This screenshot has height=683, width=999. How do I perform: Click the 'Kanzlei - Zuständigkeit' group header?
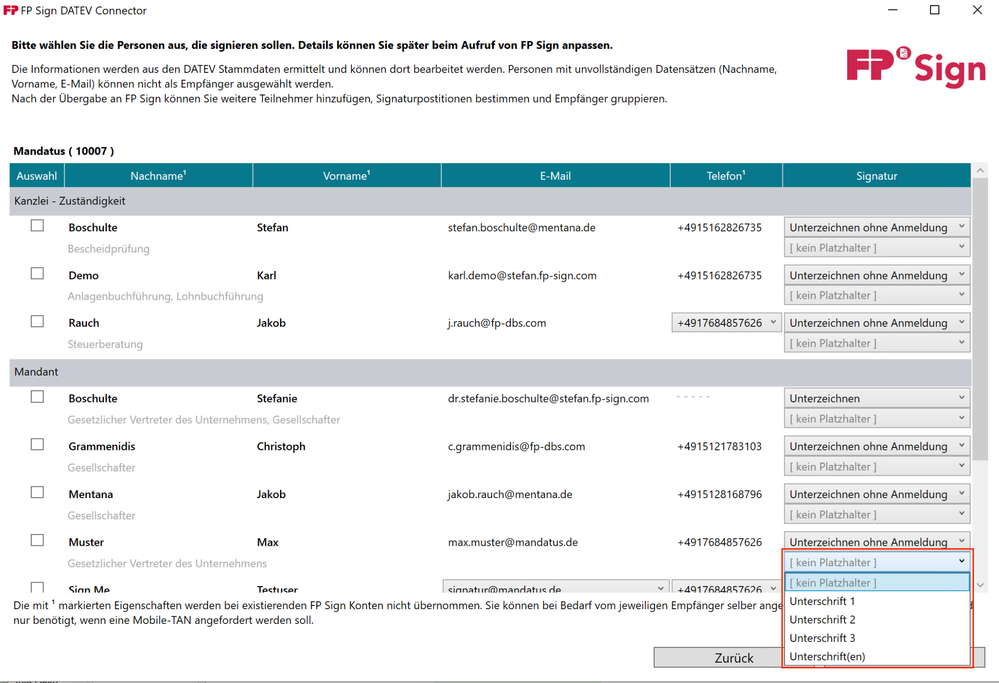[491, 201]
